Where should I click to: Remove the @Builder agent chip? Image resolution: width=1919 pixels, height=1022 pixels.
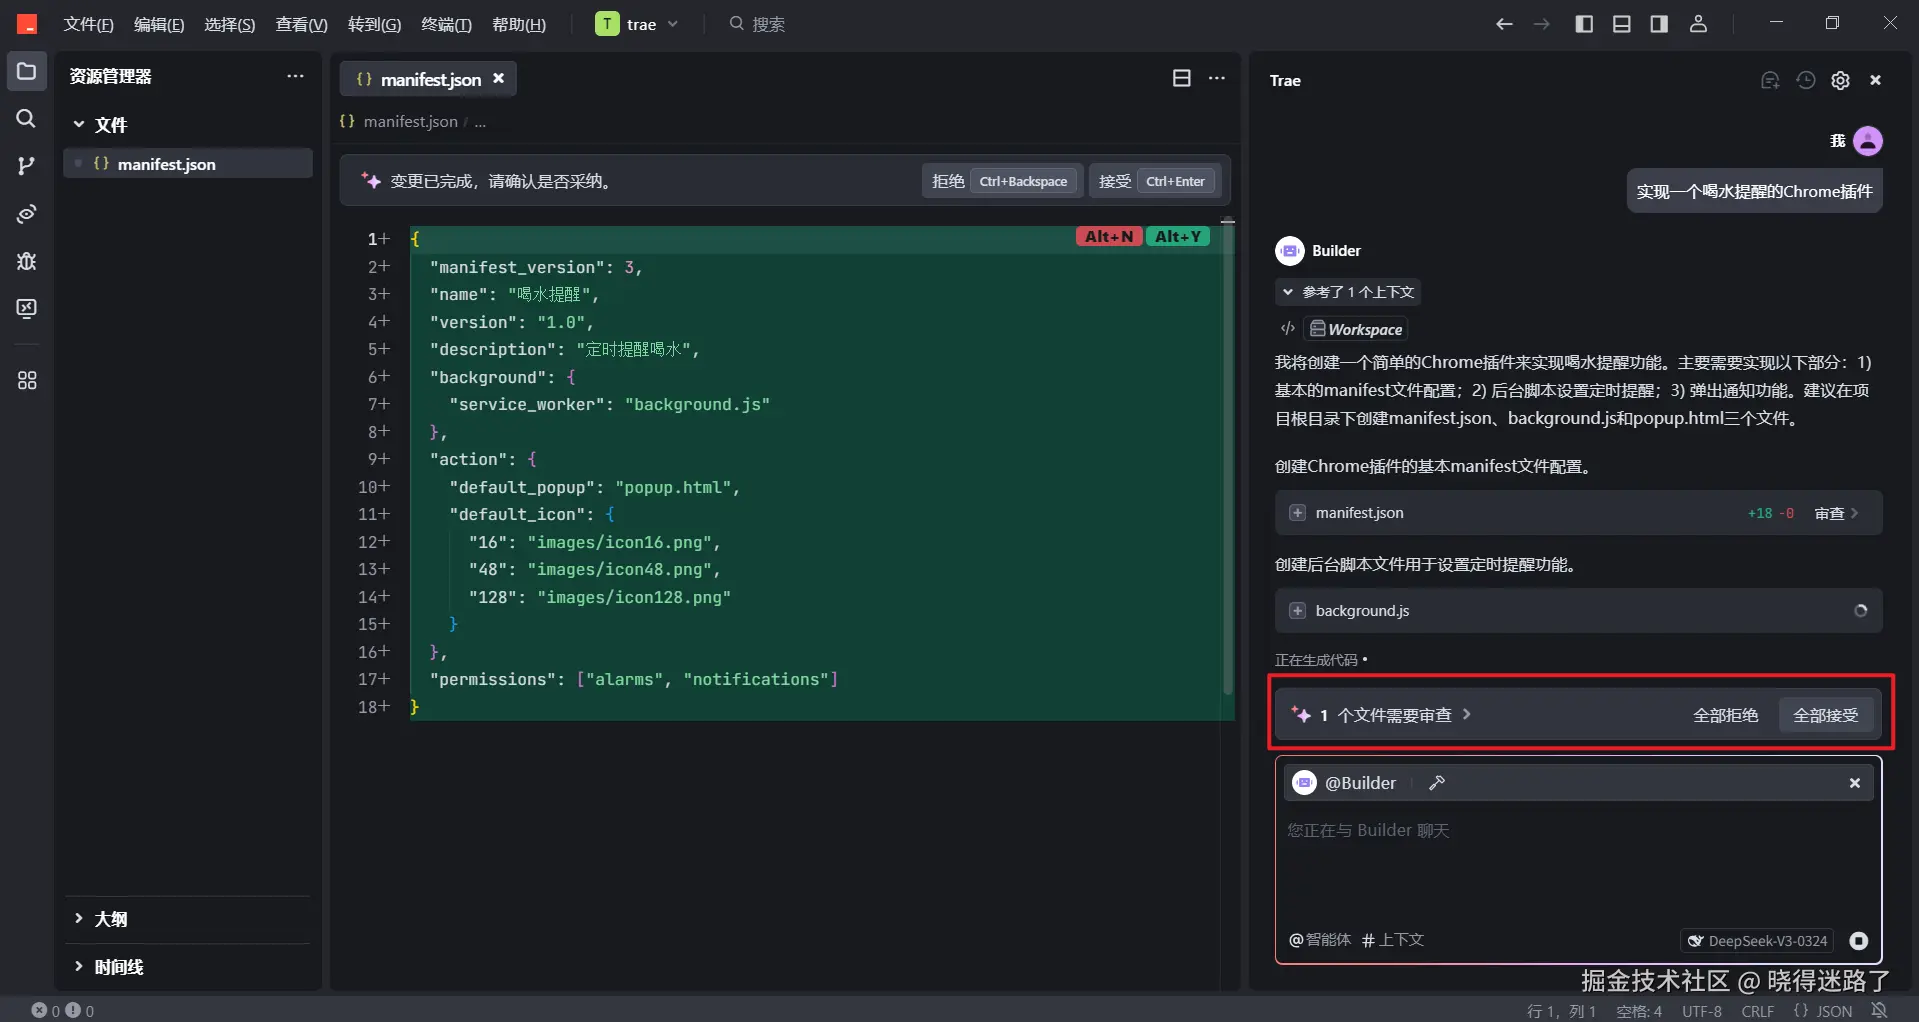click(x=1854, y=783)
